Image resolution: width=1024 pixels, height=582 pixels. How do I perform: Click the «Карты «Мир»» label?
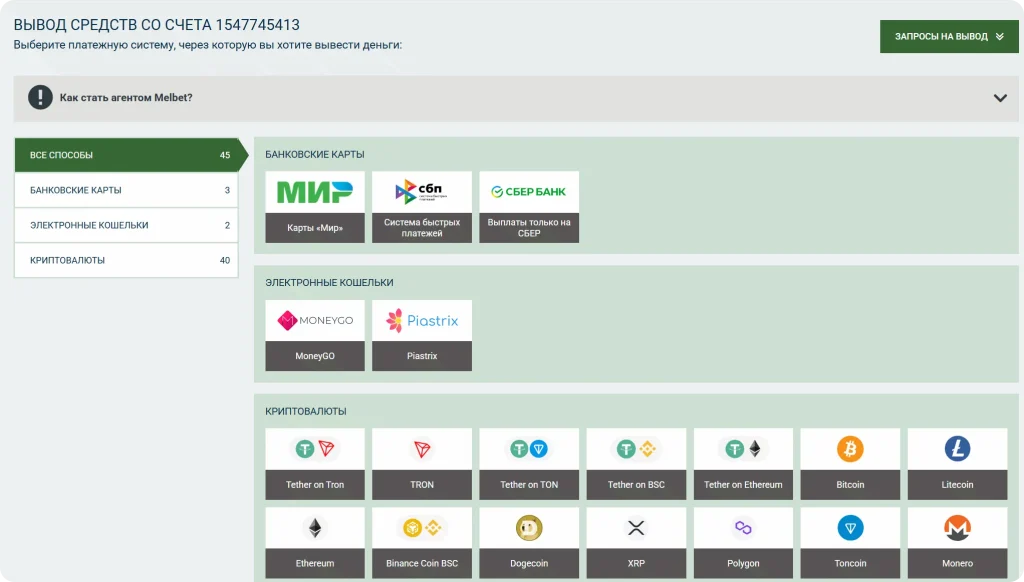(315, 228)
